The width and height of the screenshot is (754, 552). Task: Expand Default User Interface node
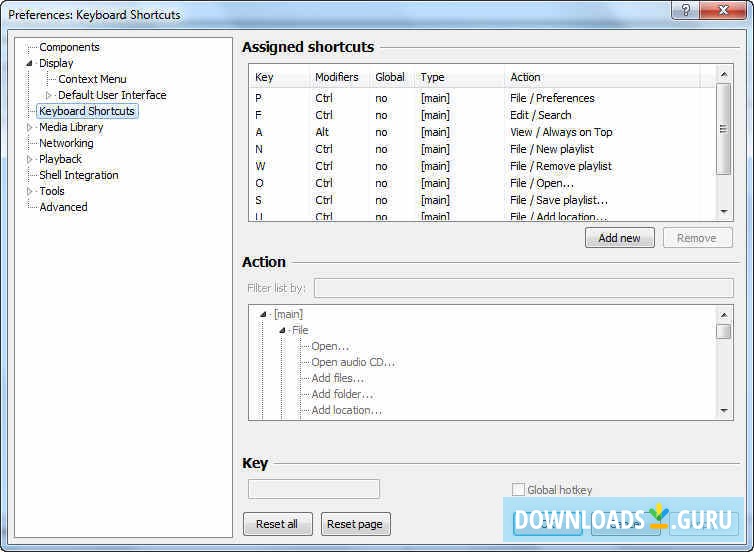tap(49, 95)
